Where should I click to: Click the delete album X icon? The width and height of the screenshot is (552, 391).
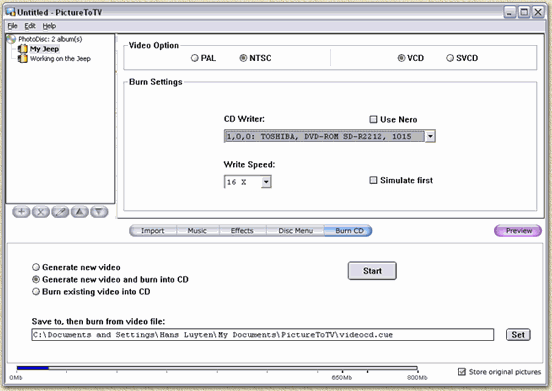pos(41,212)
